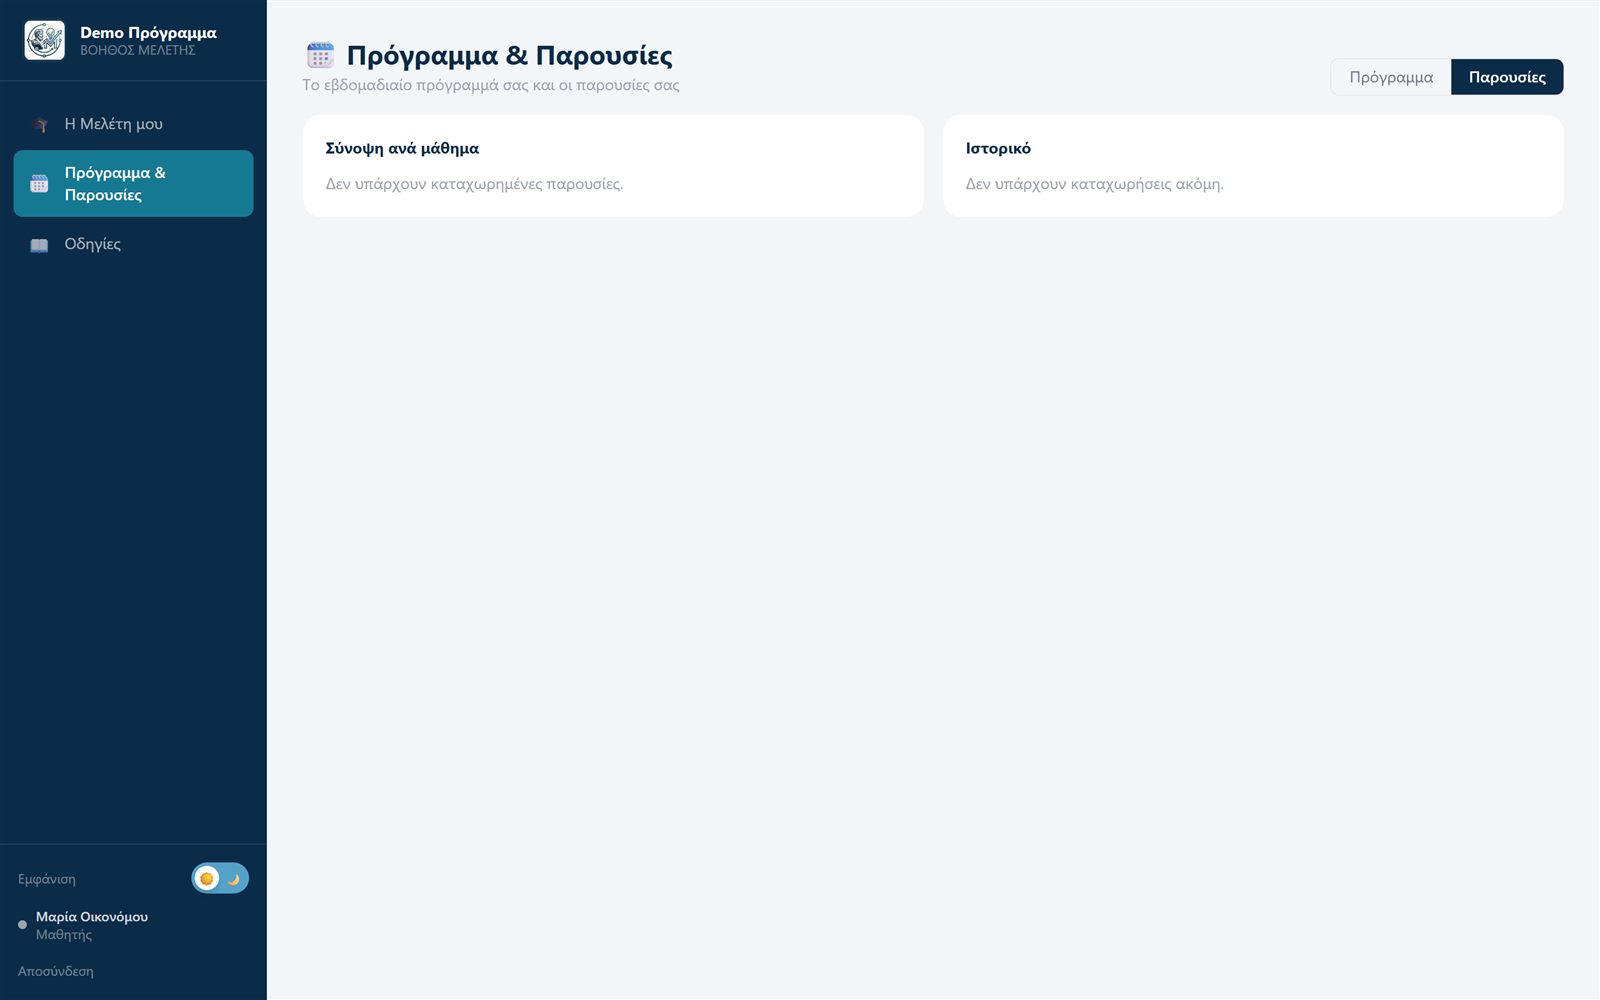Open Η Μελέτη μου in sidebar
This screenshot has width=1600, height=1000.
(133, 124)
